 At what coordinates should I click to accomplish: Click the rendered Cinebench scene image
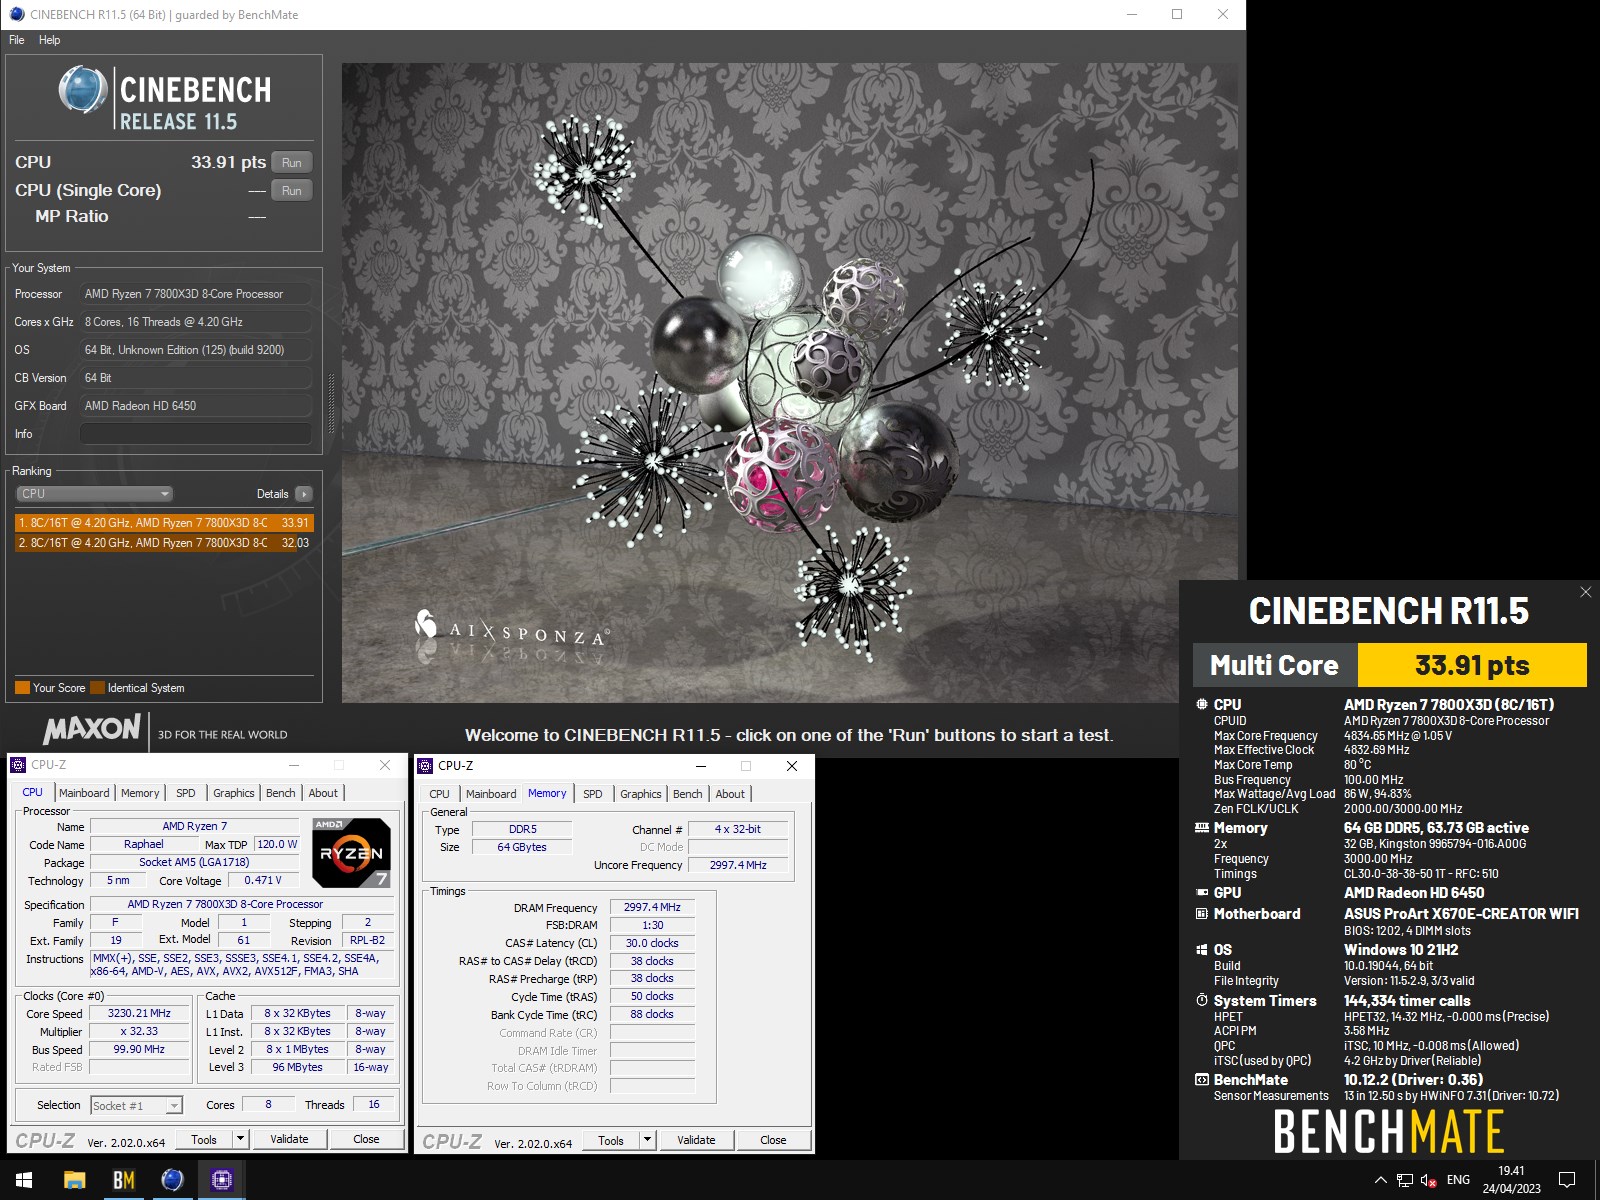[x=790, y=383]
